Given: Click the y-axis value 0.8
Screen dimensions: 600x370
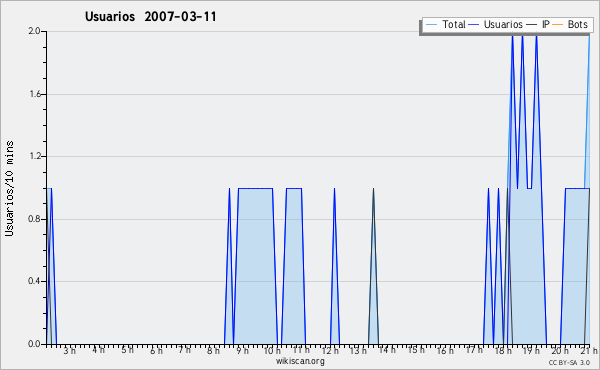Looking at the screenshot, I should click(x=34, y=219).
